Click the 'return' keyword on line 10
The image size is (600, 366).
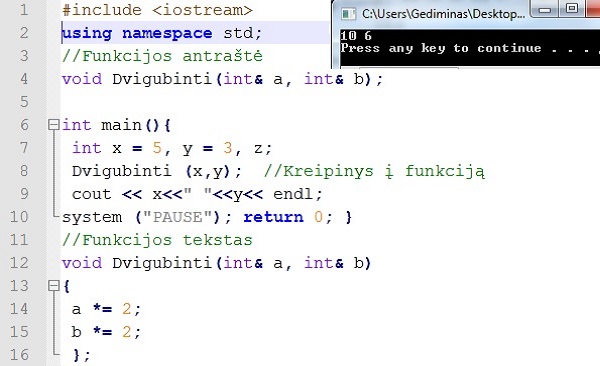[x=274, y=217]
